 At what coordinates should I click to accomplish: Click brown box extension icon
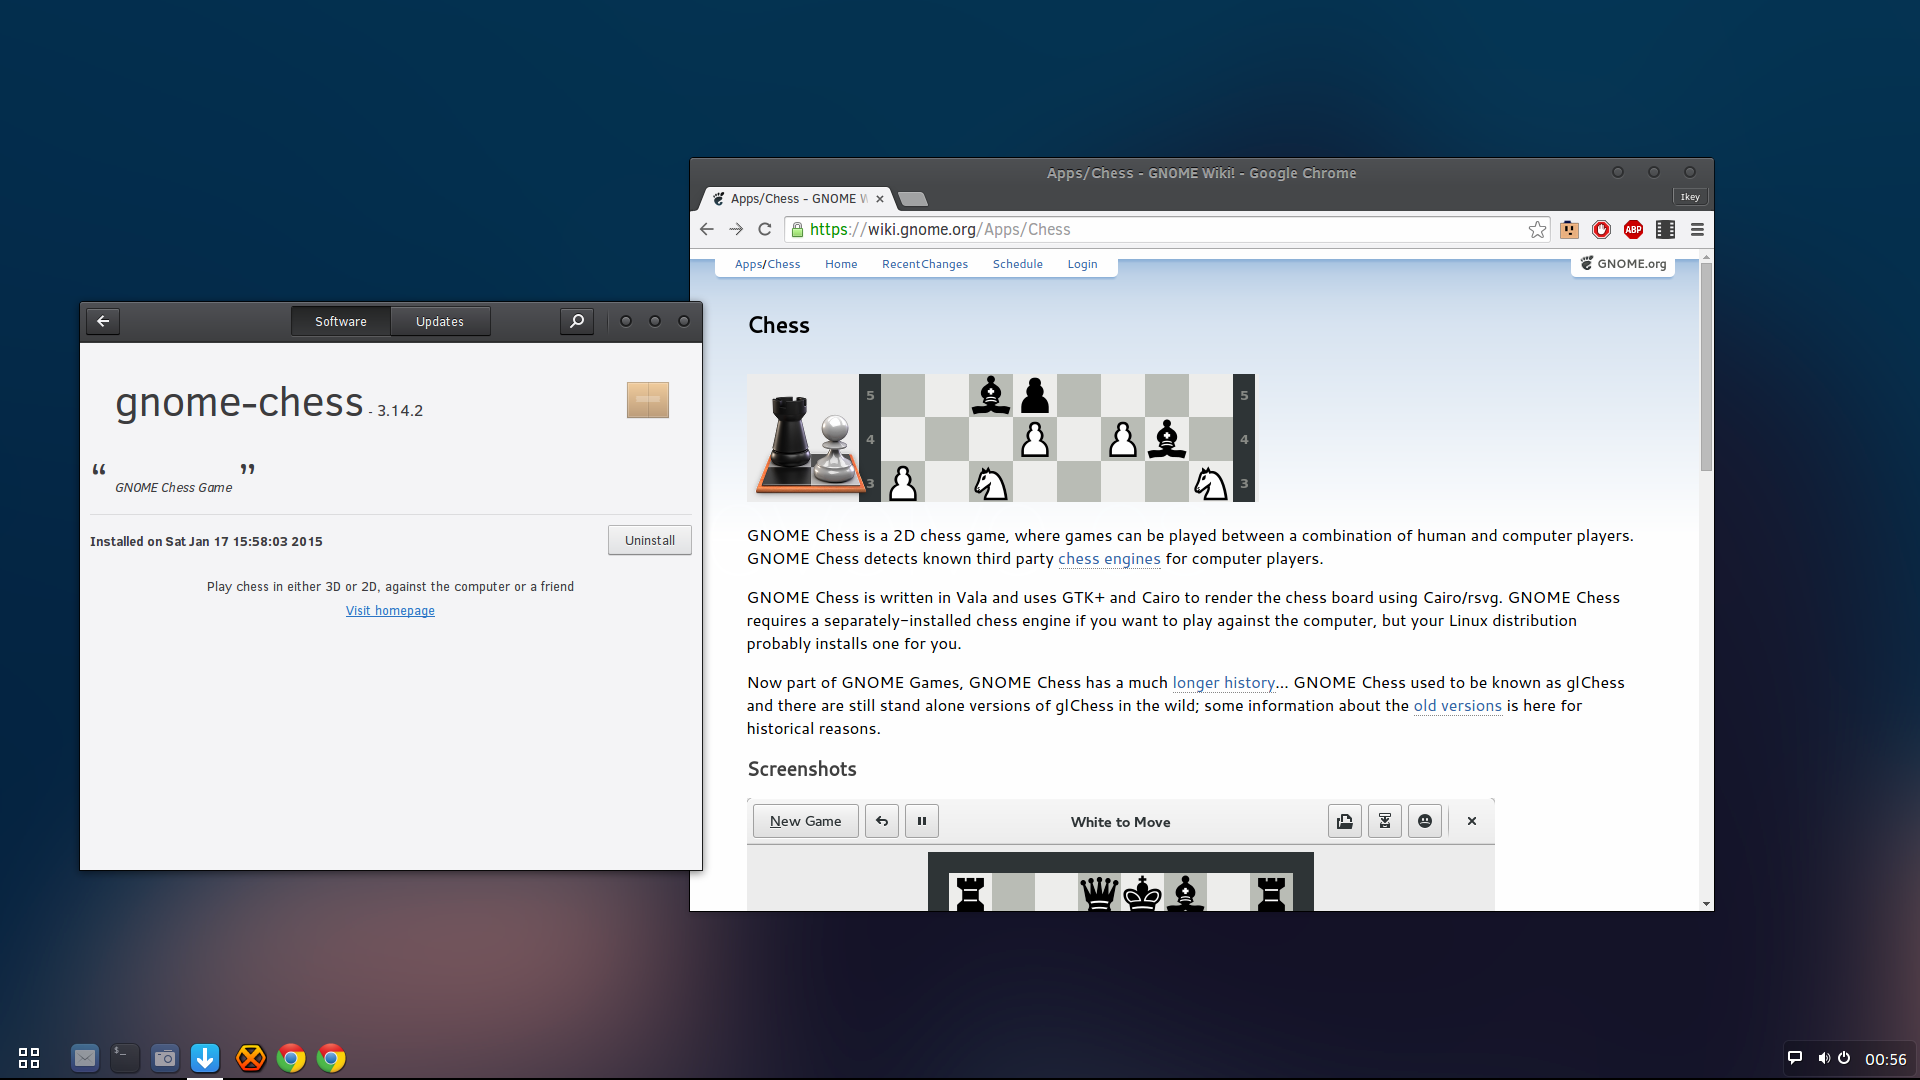[x=1569, y=230]
